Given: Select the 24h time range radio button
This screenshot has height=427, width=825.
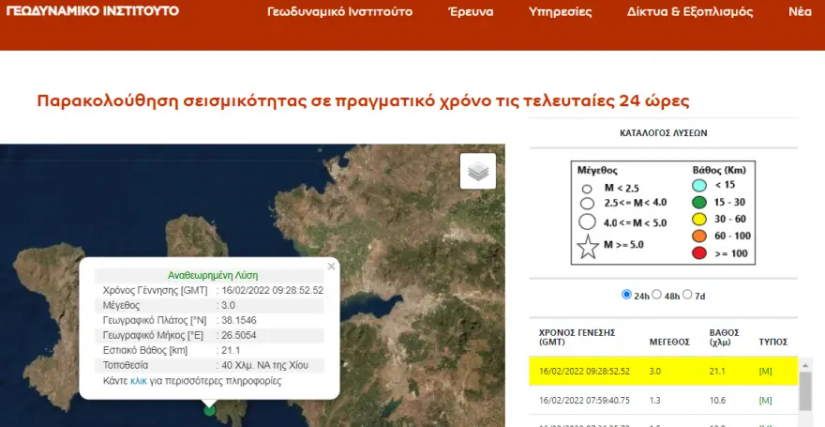Looking at the screenshot, I should [627, 295].
